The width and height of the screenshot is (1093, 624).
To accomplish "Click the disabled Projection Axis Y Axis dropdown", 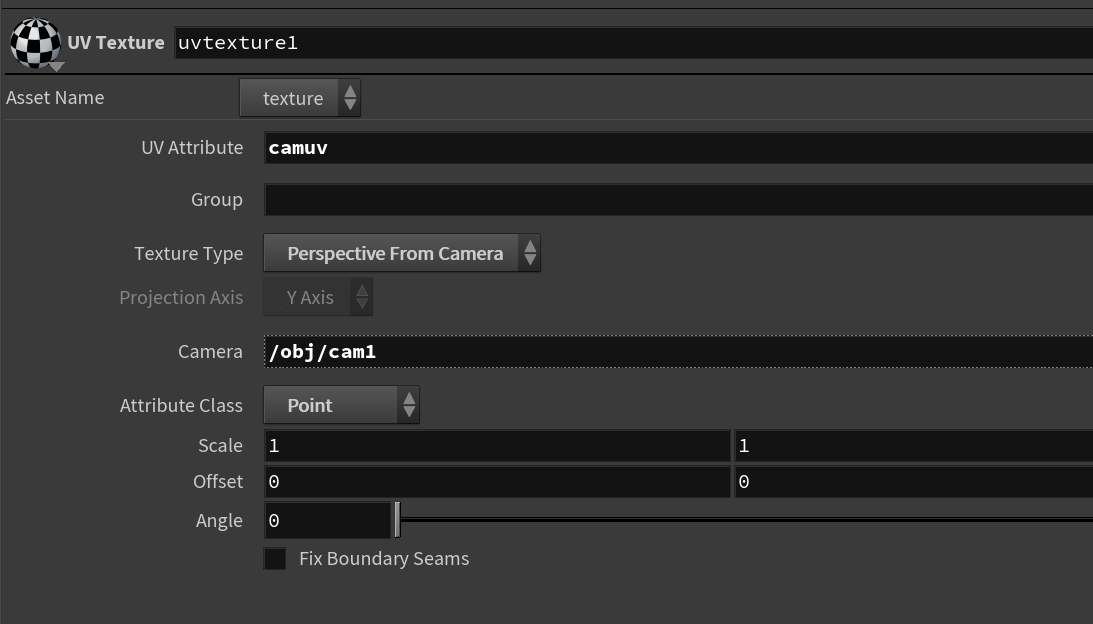I will click(318, 297).
